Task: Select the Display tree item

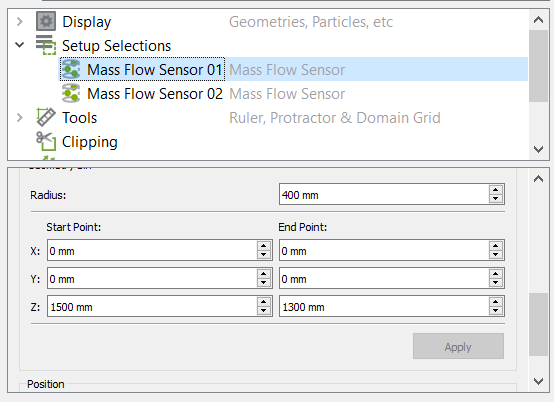Action: pos(87,22)
